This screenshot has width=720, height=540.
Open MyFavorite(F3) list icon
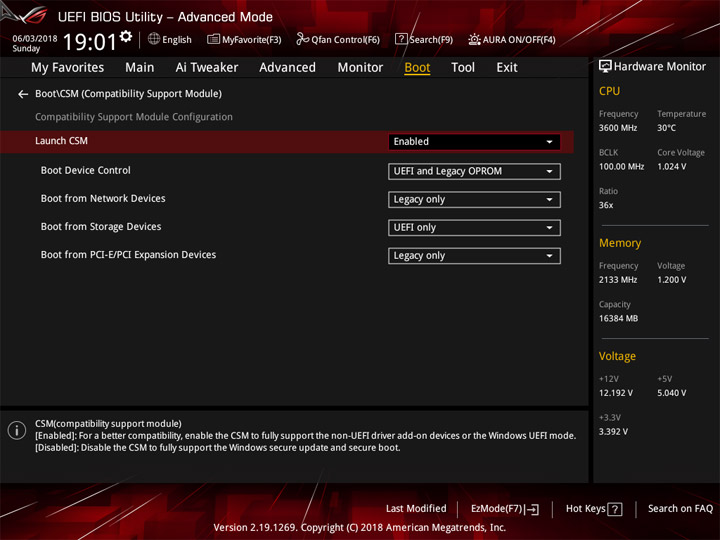[x=213, y=39]
